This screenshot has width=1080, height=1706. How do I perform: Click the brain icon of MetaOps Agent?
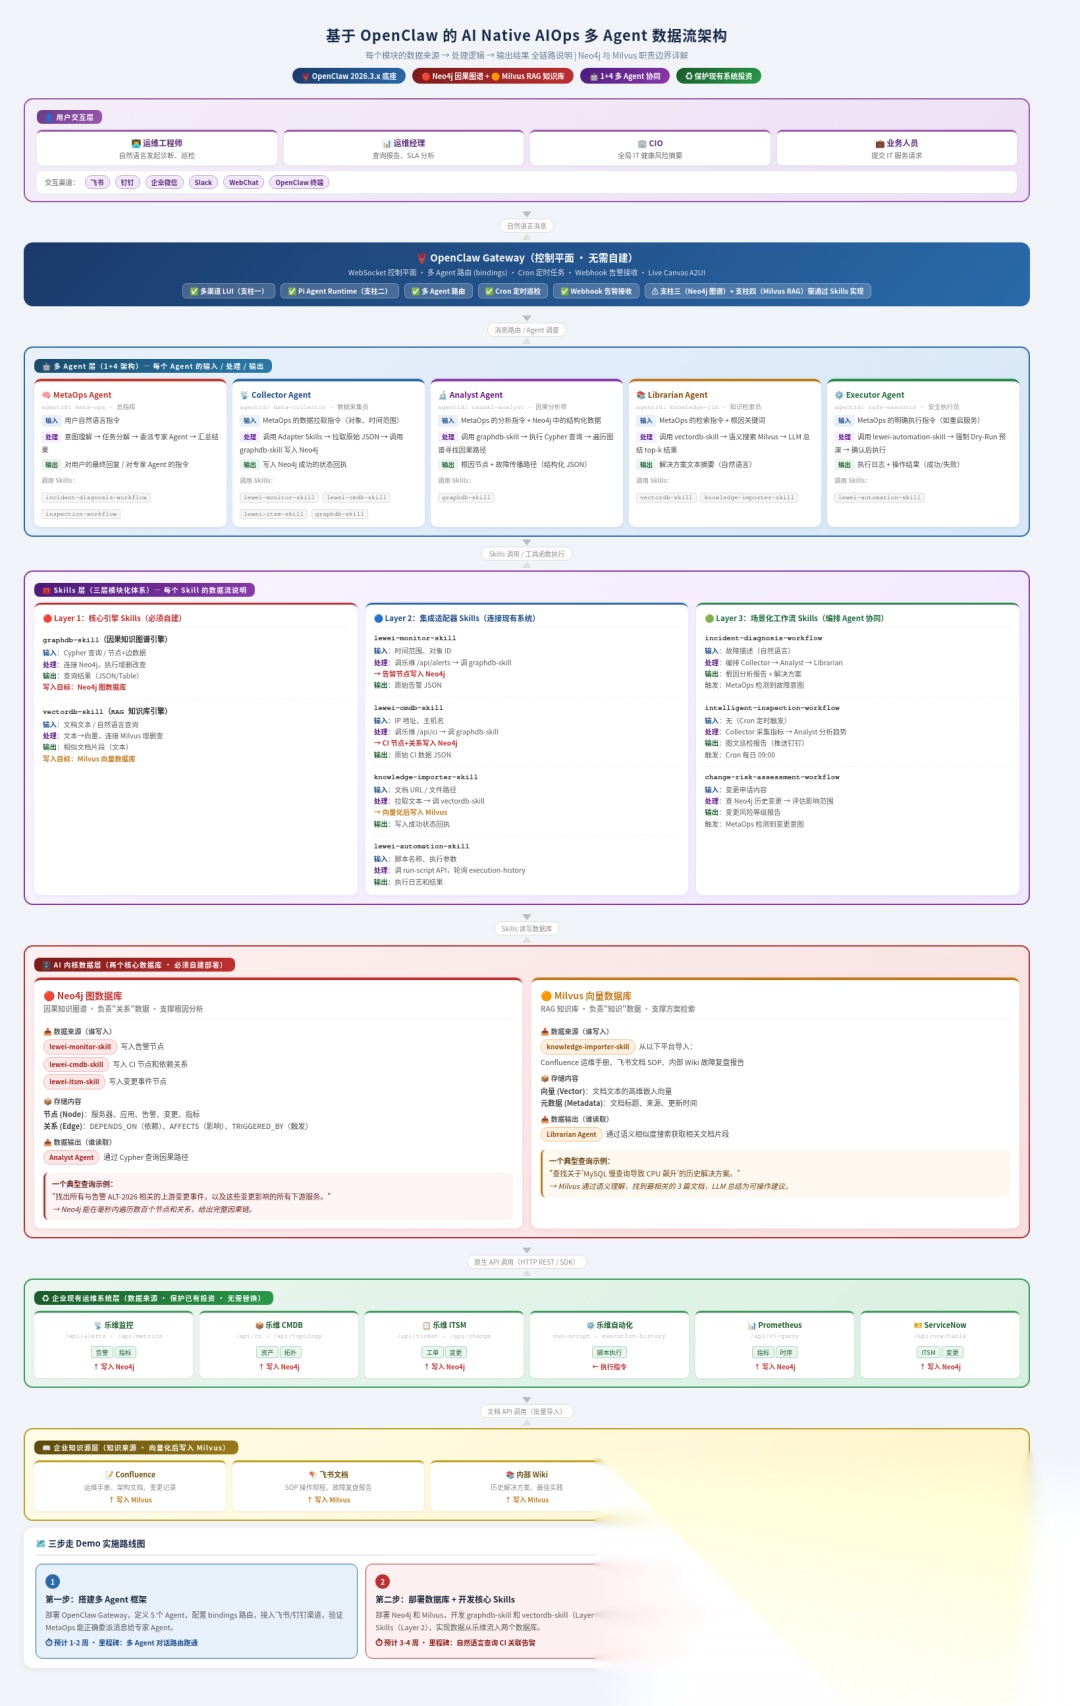click(47, 395)
